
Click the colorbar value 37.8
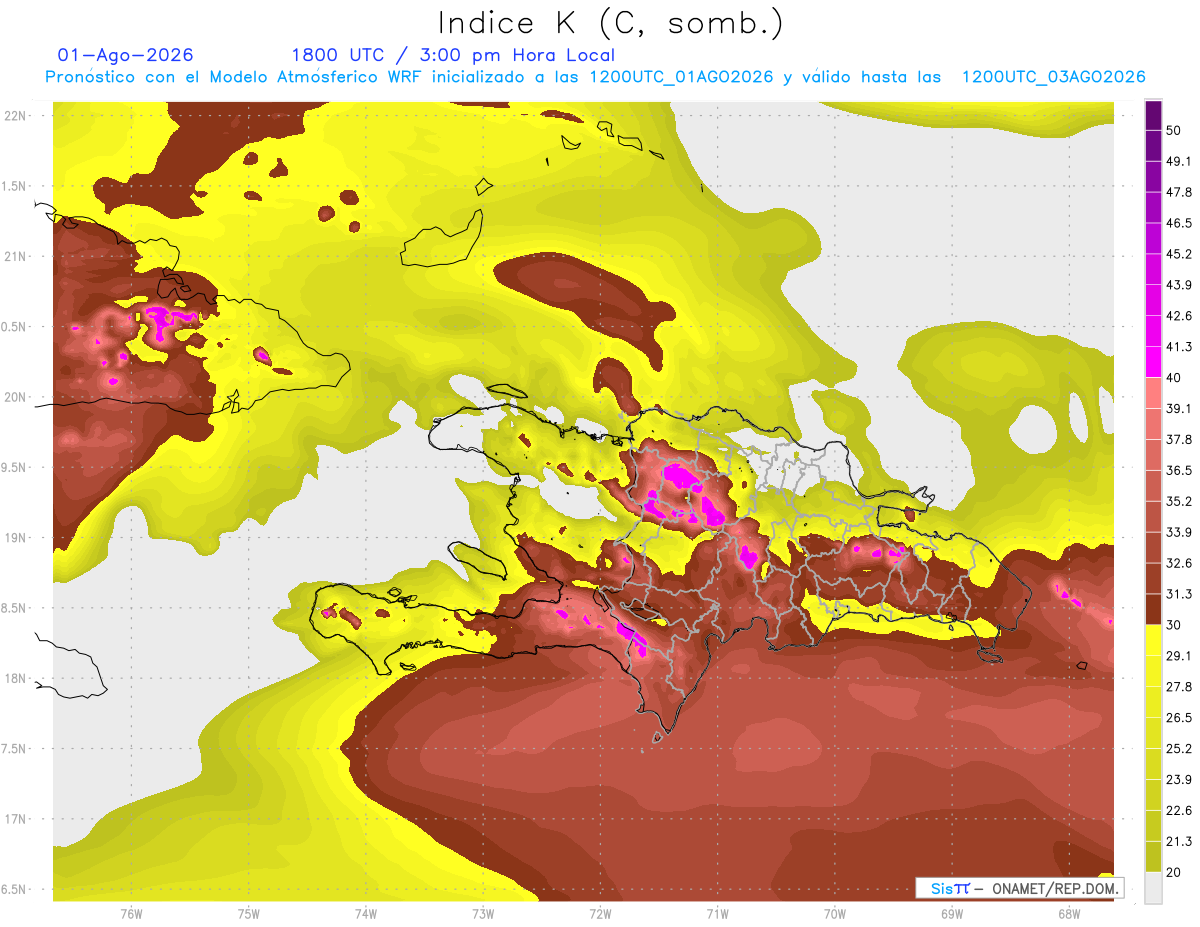[1179, 439]
